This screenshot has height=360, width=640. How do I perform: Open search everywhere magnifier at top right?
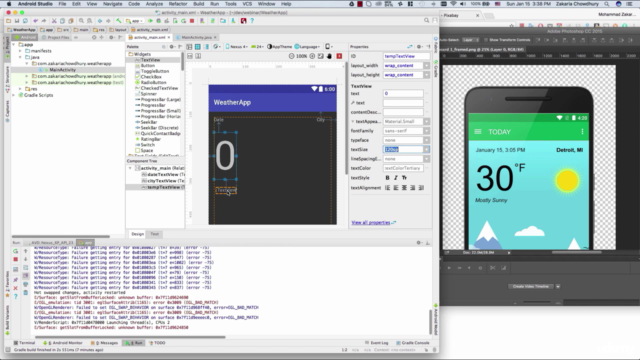[x=427, y=20]
